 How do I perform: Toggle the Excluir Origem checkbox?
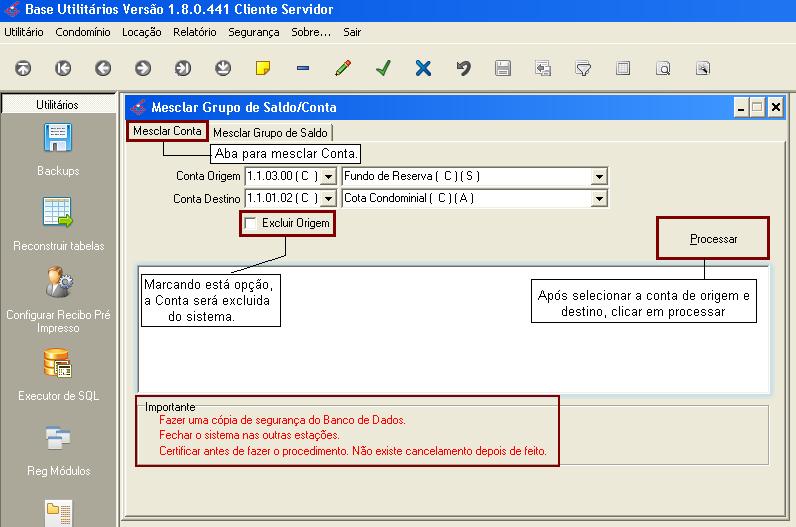250,223
